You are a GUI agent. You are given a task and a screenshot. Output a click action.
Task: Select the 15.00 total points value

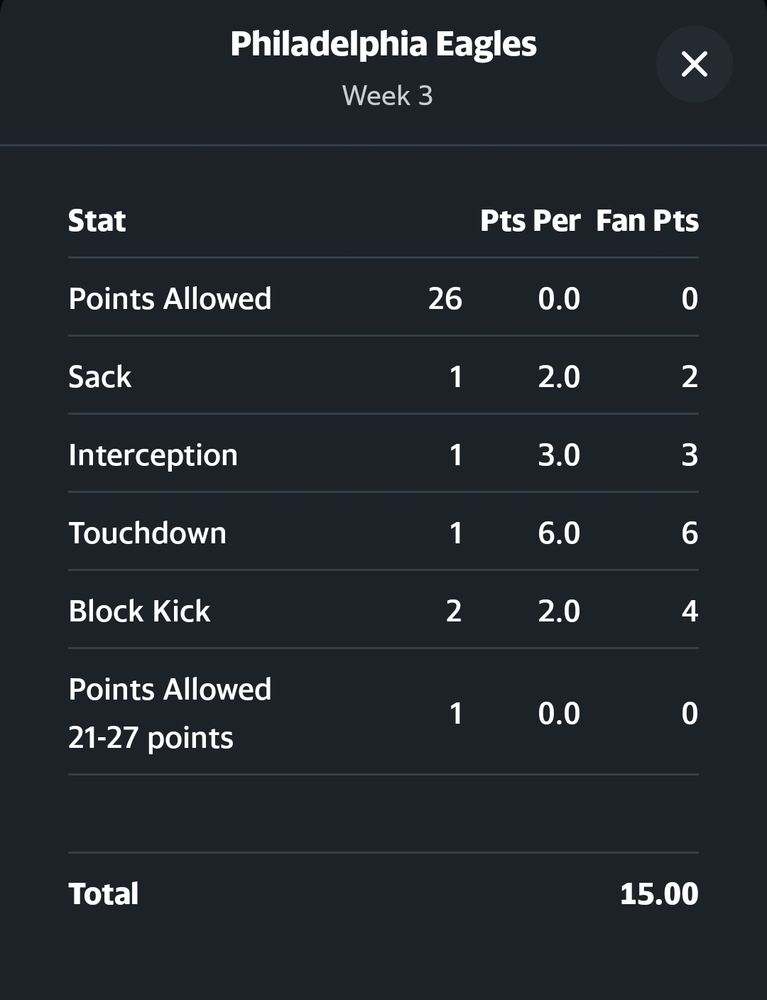660,893
